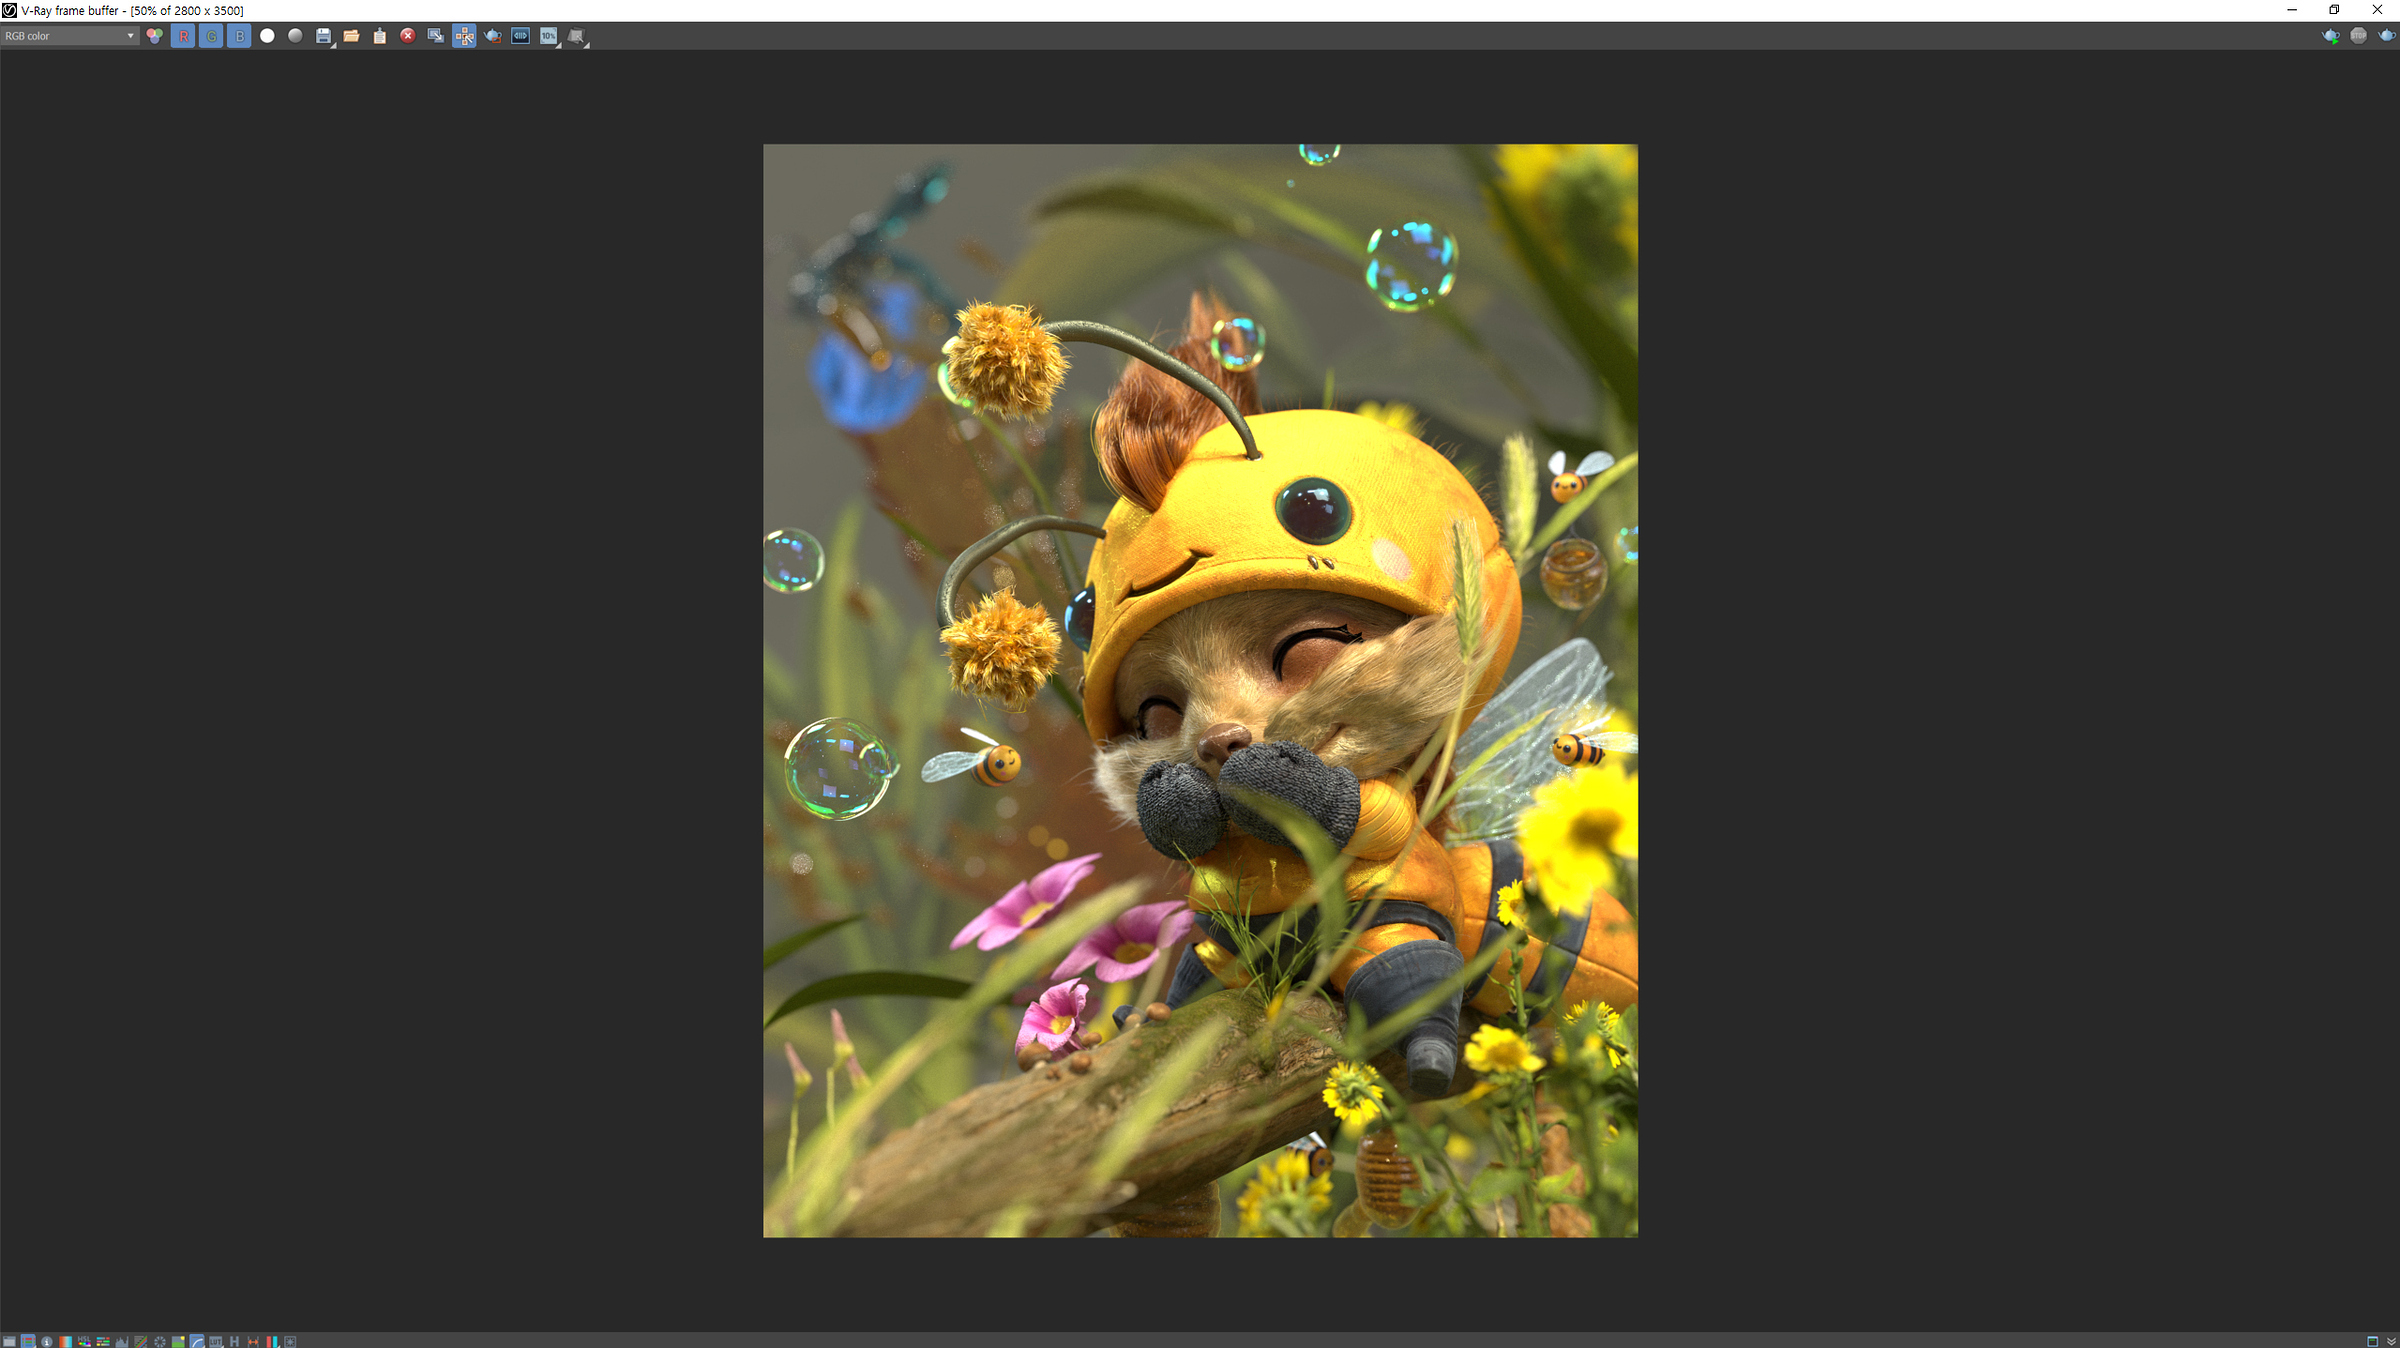Click the H icon in the bottom toolbar
The image size is (2400, 1348).
(234, 1341)
